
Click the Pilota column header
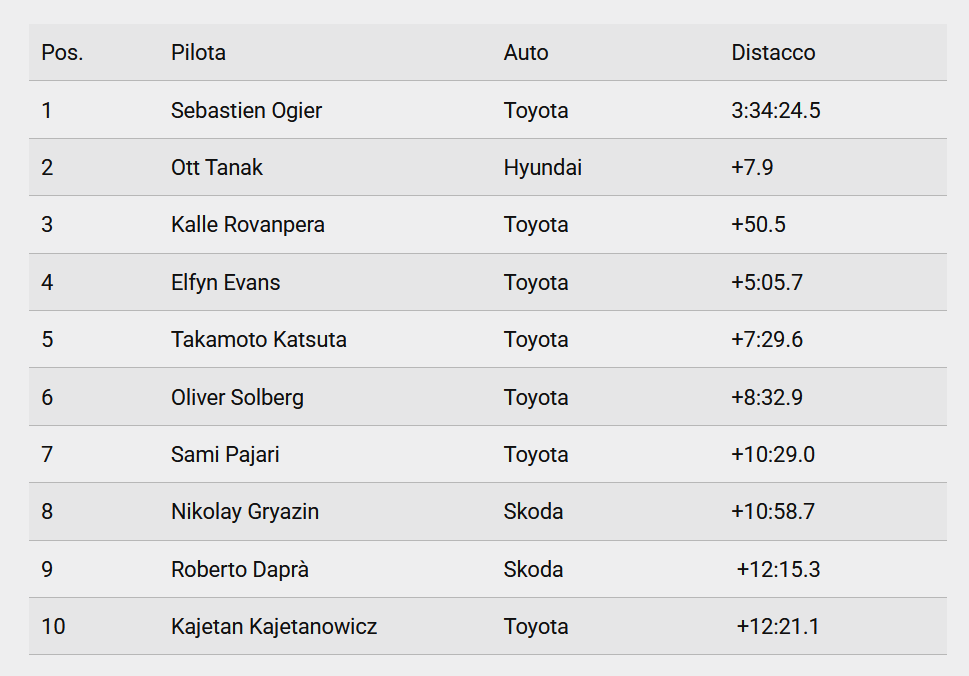[x=198, y=53]
